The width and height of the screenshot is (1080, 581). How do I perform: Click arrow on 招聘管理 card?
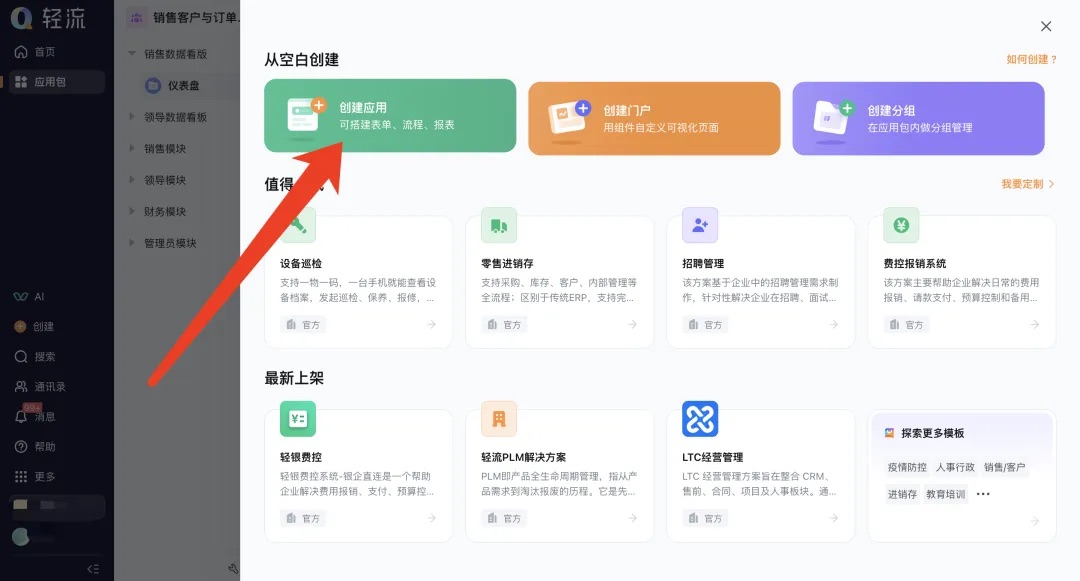pos(833,324)
